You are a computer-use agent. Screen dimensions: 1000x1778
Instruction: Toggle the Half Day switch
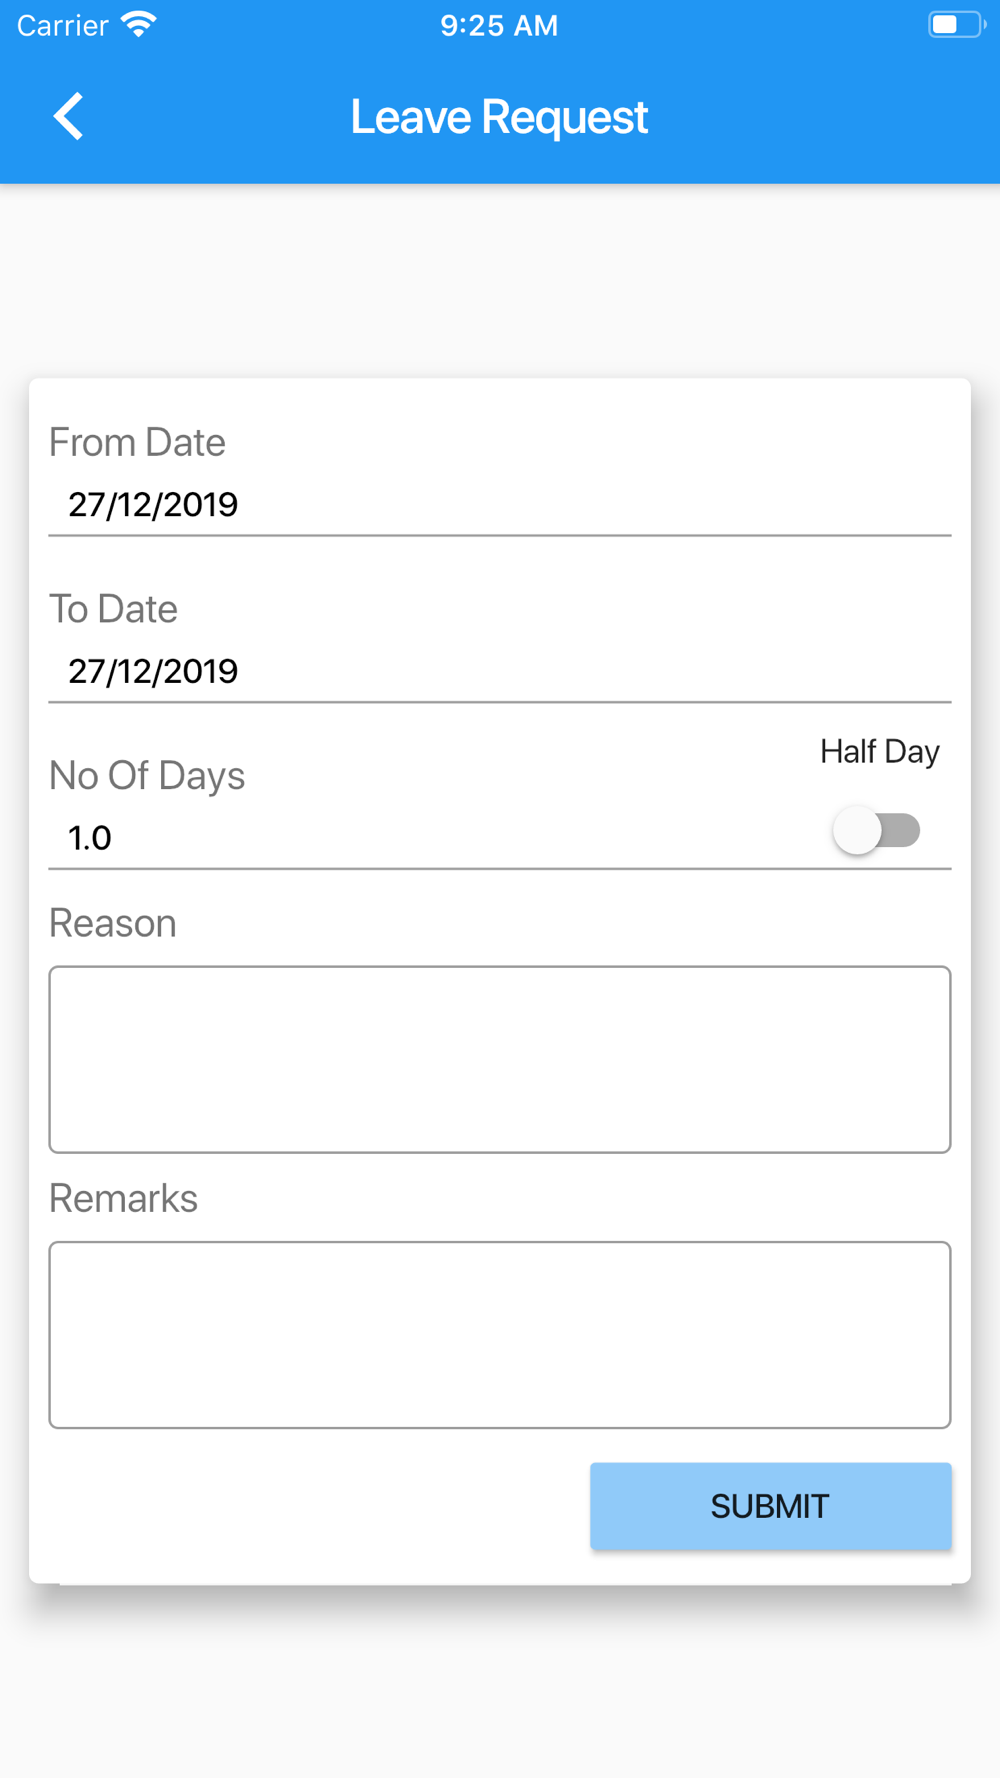click(x=877, y=831)
